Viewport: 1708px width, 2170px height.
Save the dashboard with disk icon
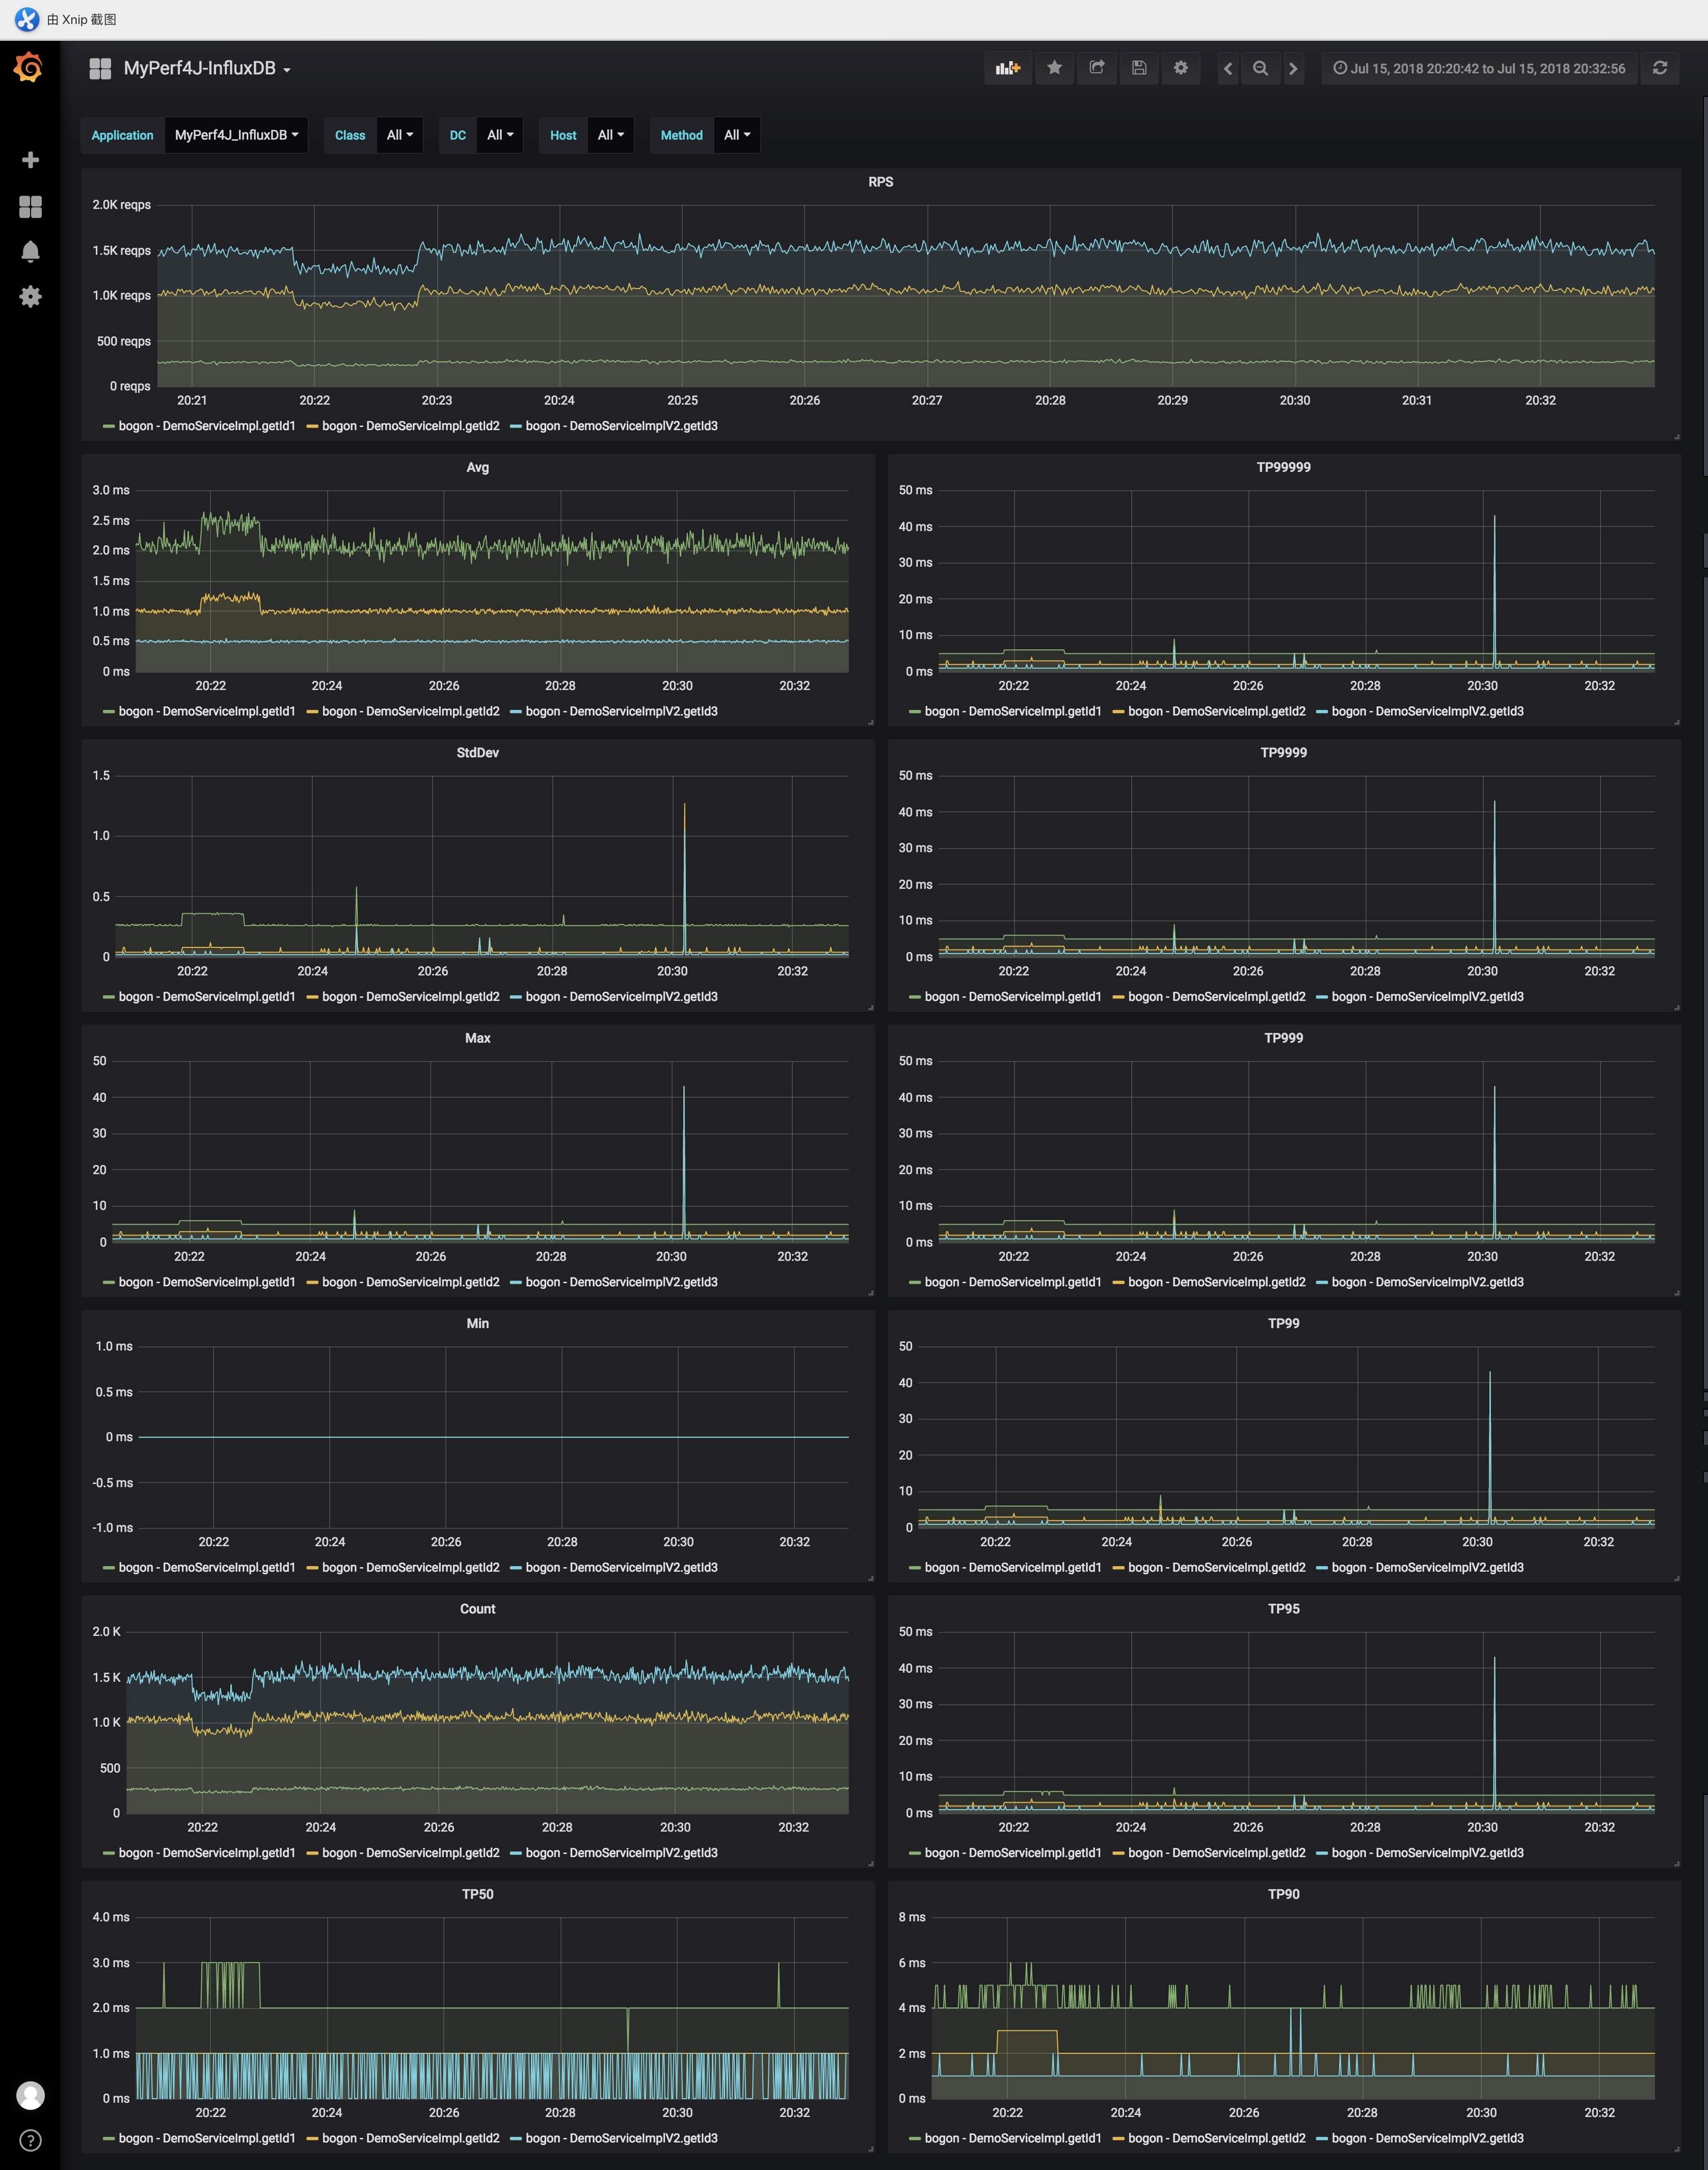1139,68
